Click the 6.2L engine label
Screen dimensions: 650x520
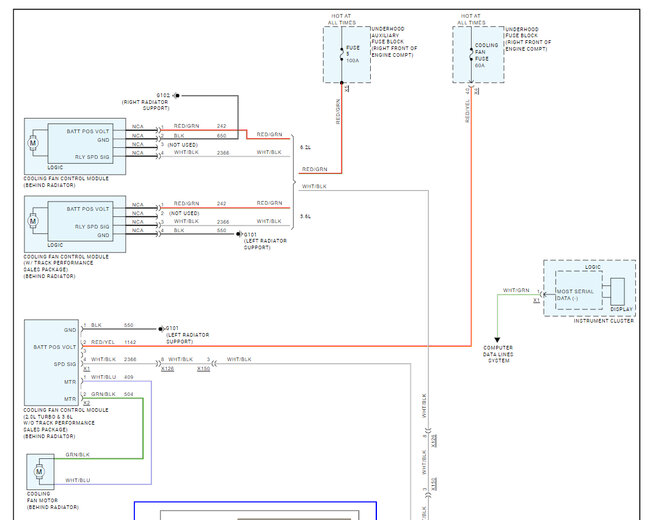(305, 147)
